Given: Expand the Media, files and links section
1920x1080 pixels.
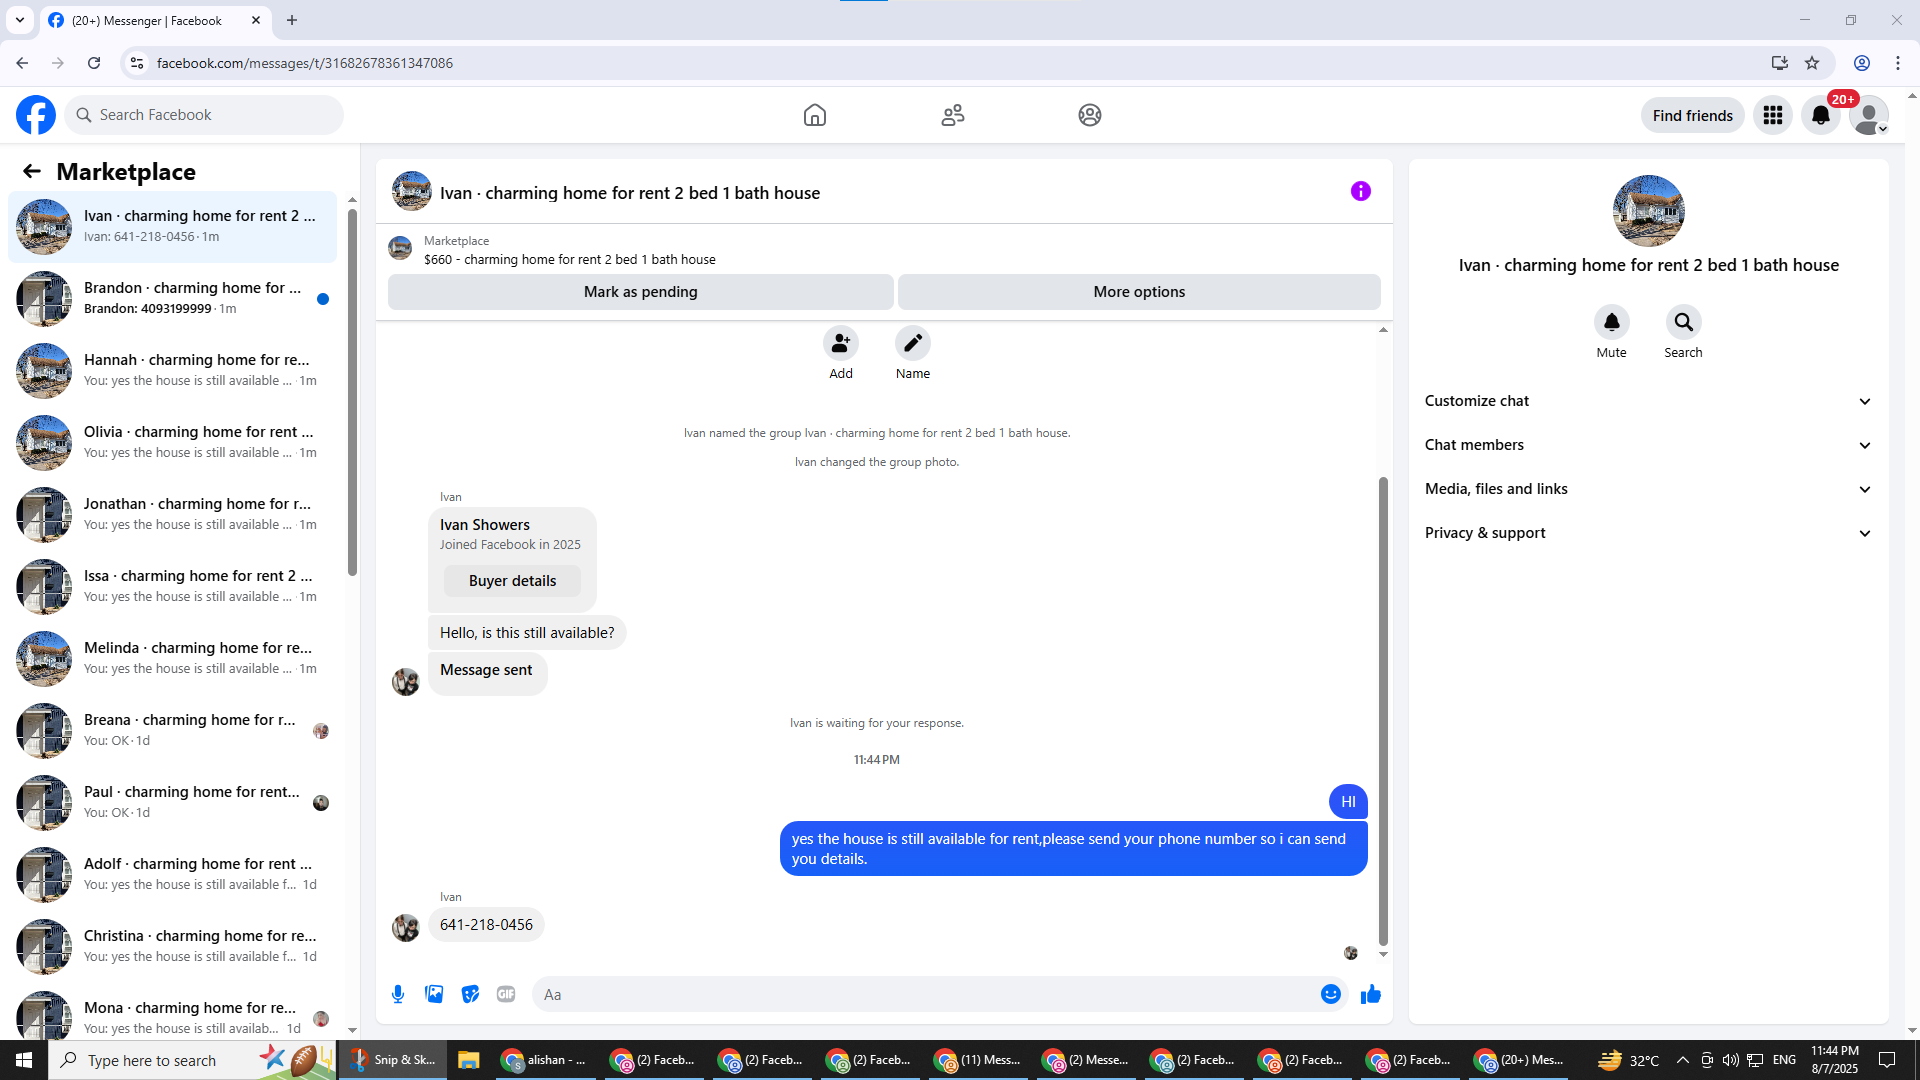Looking at the screenshot, I should click(1648, 489).
